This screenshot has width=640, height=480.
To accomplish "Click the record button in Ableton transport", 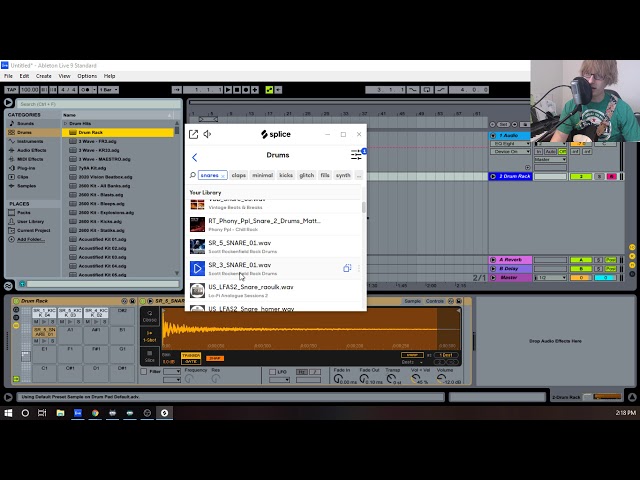I will click(246, 90).
